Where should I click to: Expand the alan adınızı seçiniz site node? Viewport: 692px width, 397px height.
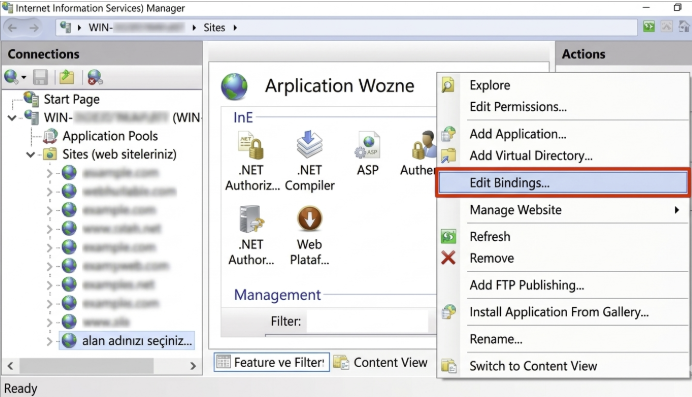point(49,341)
